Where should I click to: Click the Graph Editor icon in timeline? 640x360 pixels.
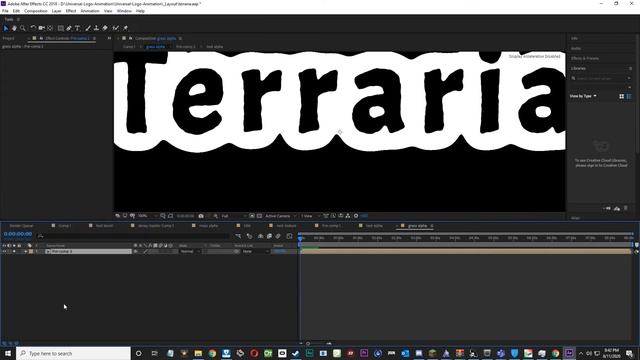pyautogui.click(x=289, y=236)
